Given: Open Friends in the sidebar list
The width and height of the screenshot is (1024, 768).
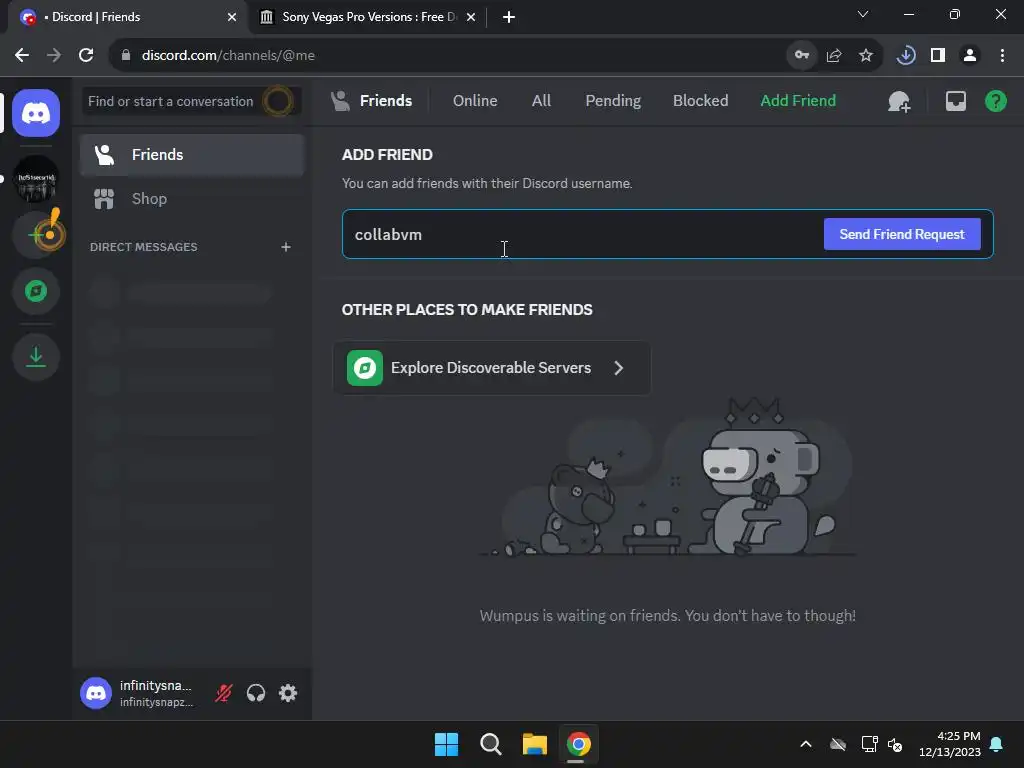Looking at the screenshot, I should pos(192,155).
